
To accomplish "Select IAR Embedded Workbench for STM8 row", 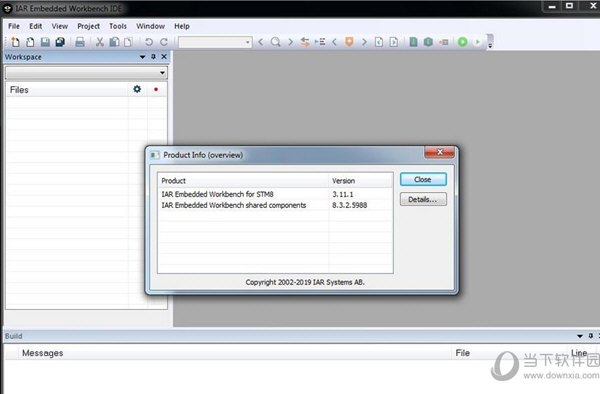I will [x=276, y=194].
